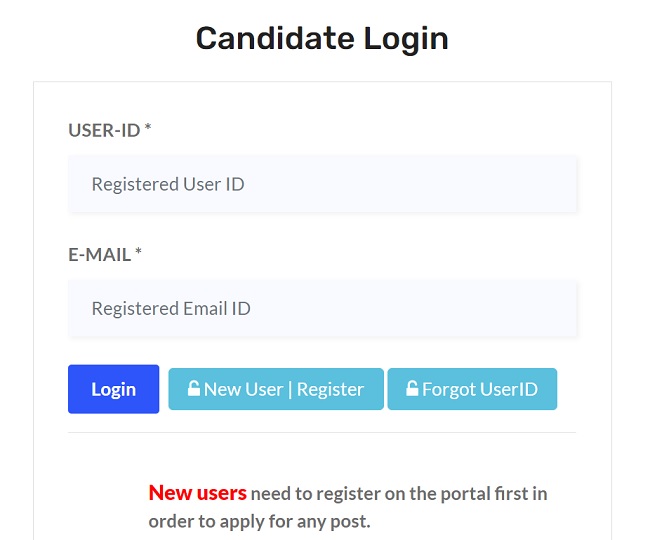Click the Candidate Login page heading

[322, 38]
